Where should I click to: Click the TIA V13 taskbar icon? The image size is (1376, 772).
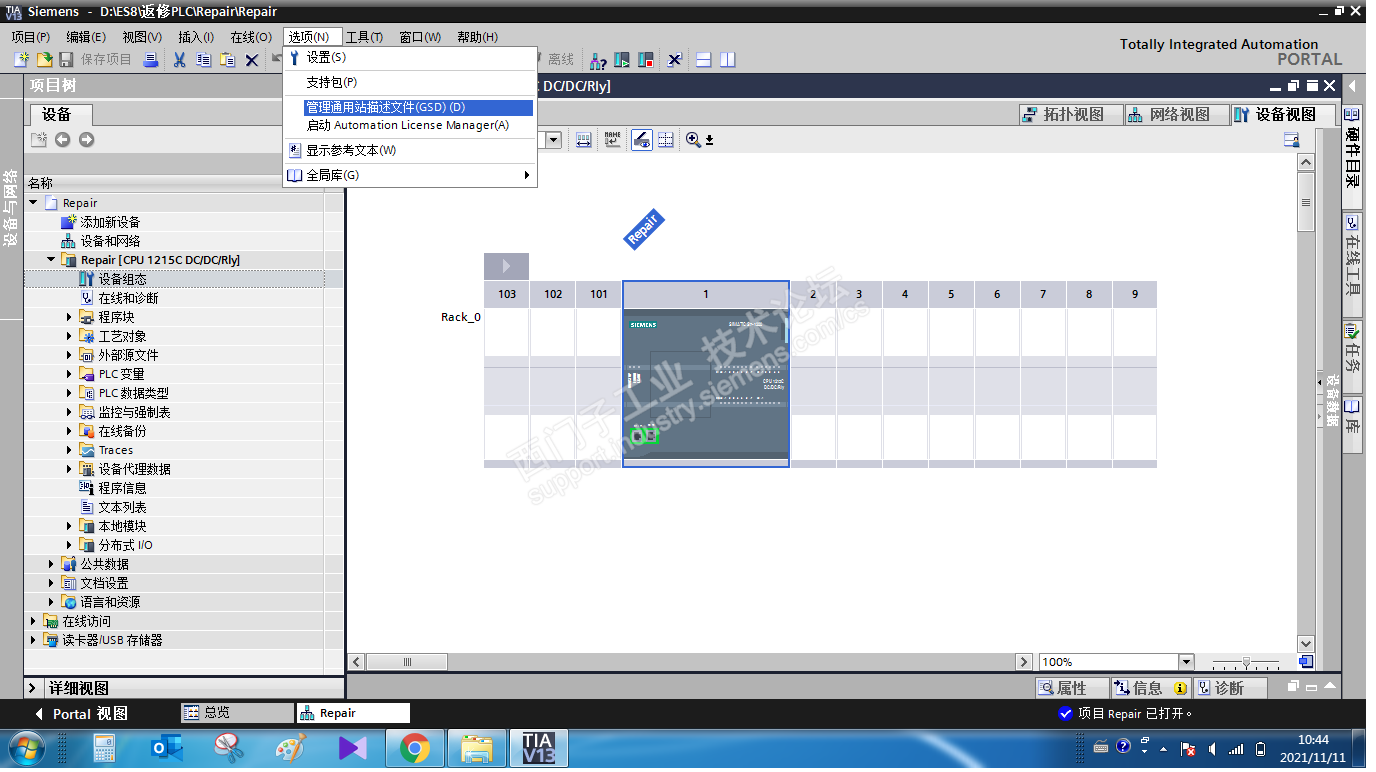pyautogui.click(x=539, y=748)
